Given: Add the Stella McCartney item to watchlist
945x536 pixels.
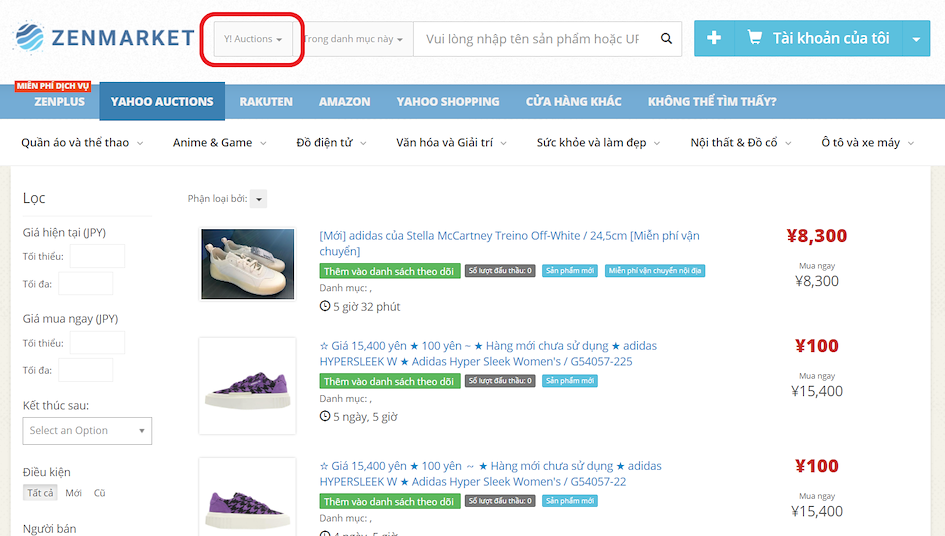Looking at the screenshot, I should 389,271.
